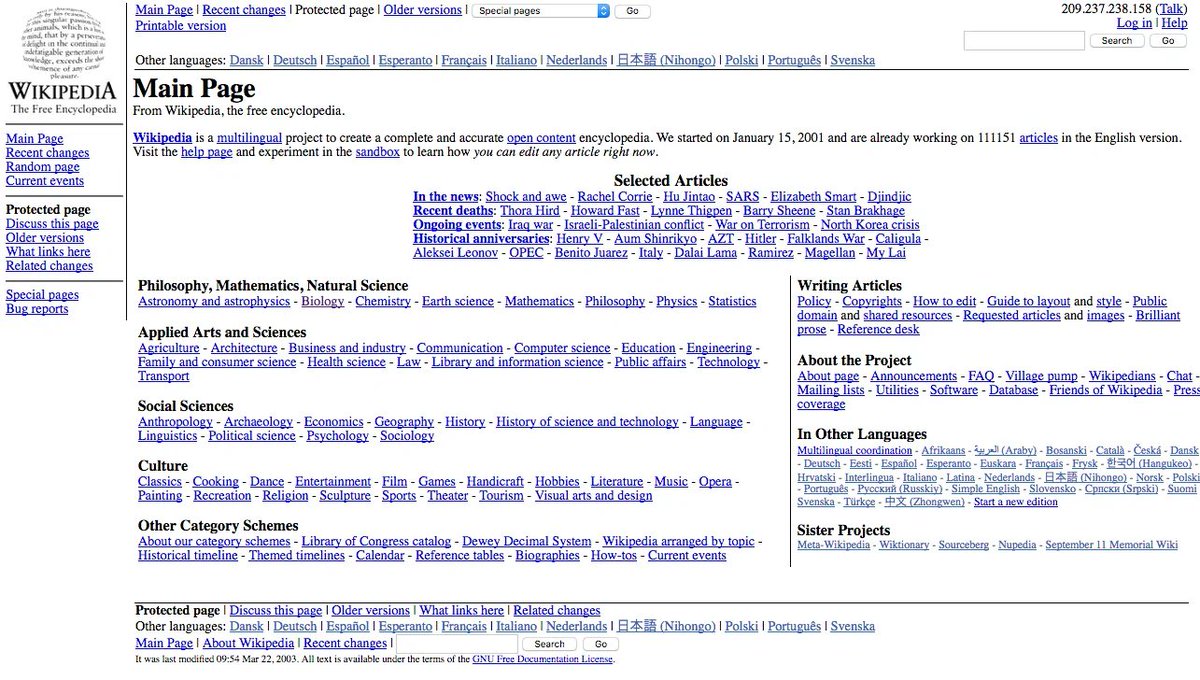Open the Historical timeline link
1200x680 pixels.
point(188,556)
